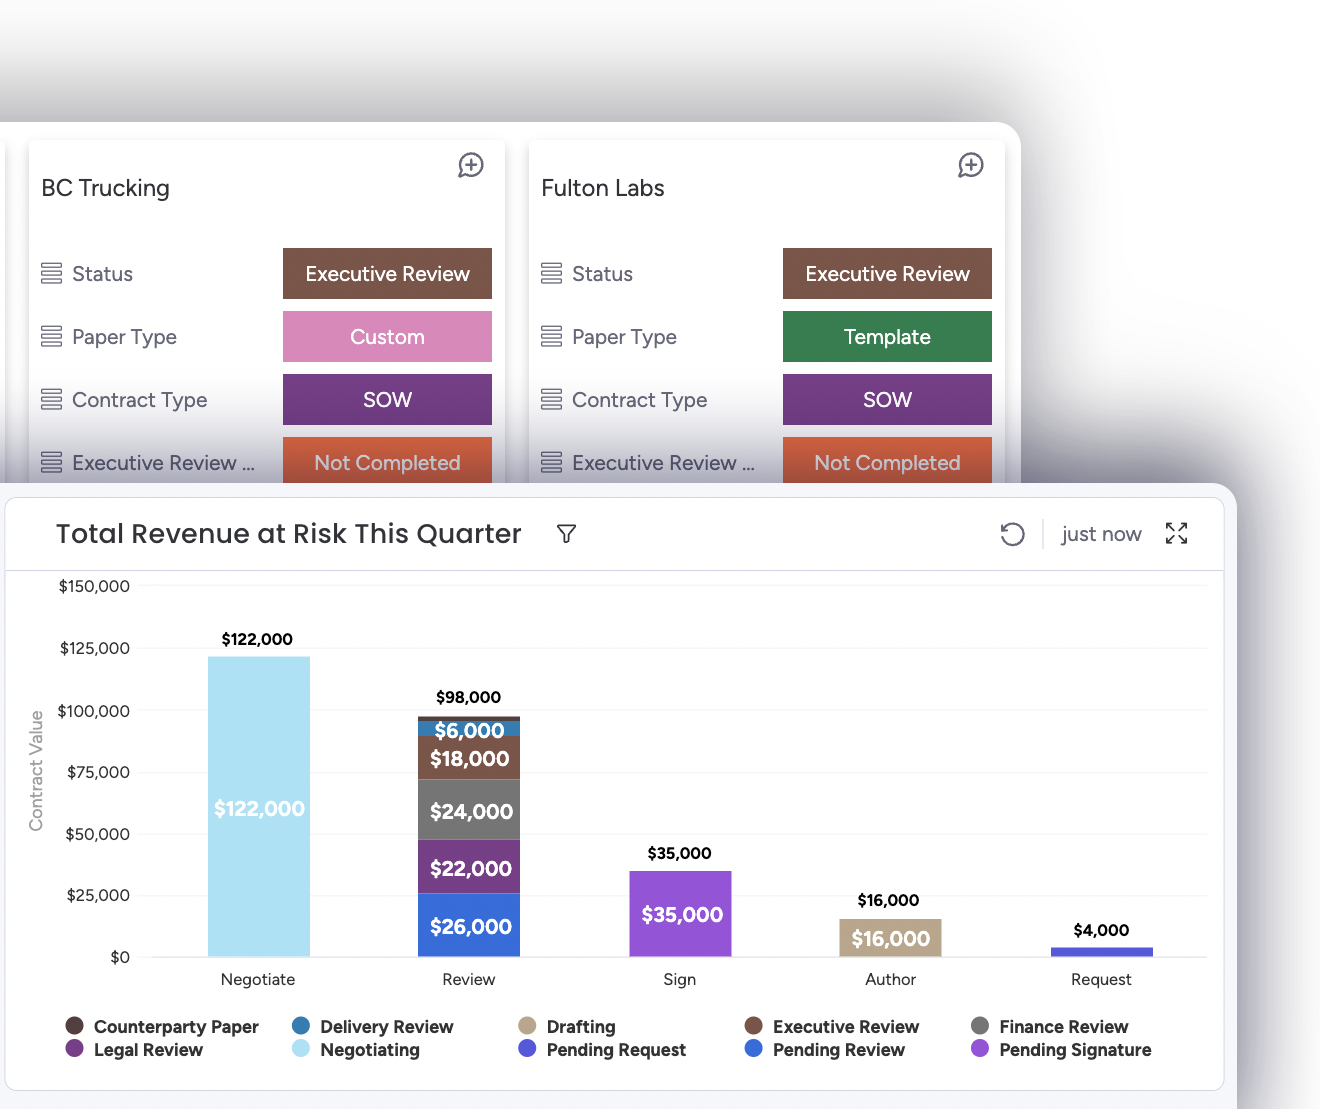This screenshot has width=1320, height=1109.
Task: Toggle Pending Request legend series
Action: tap(602, 1050)
